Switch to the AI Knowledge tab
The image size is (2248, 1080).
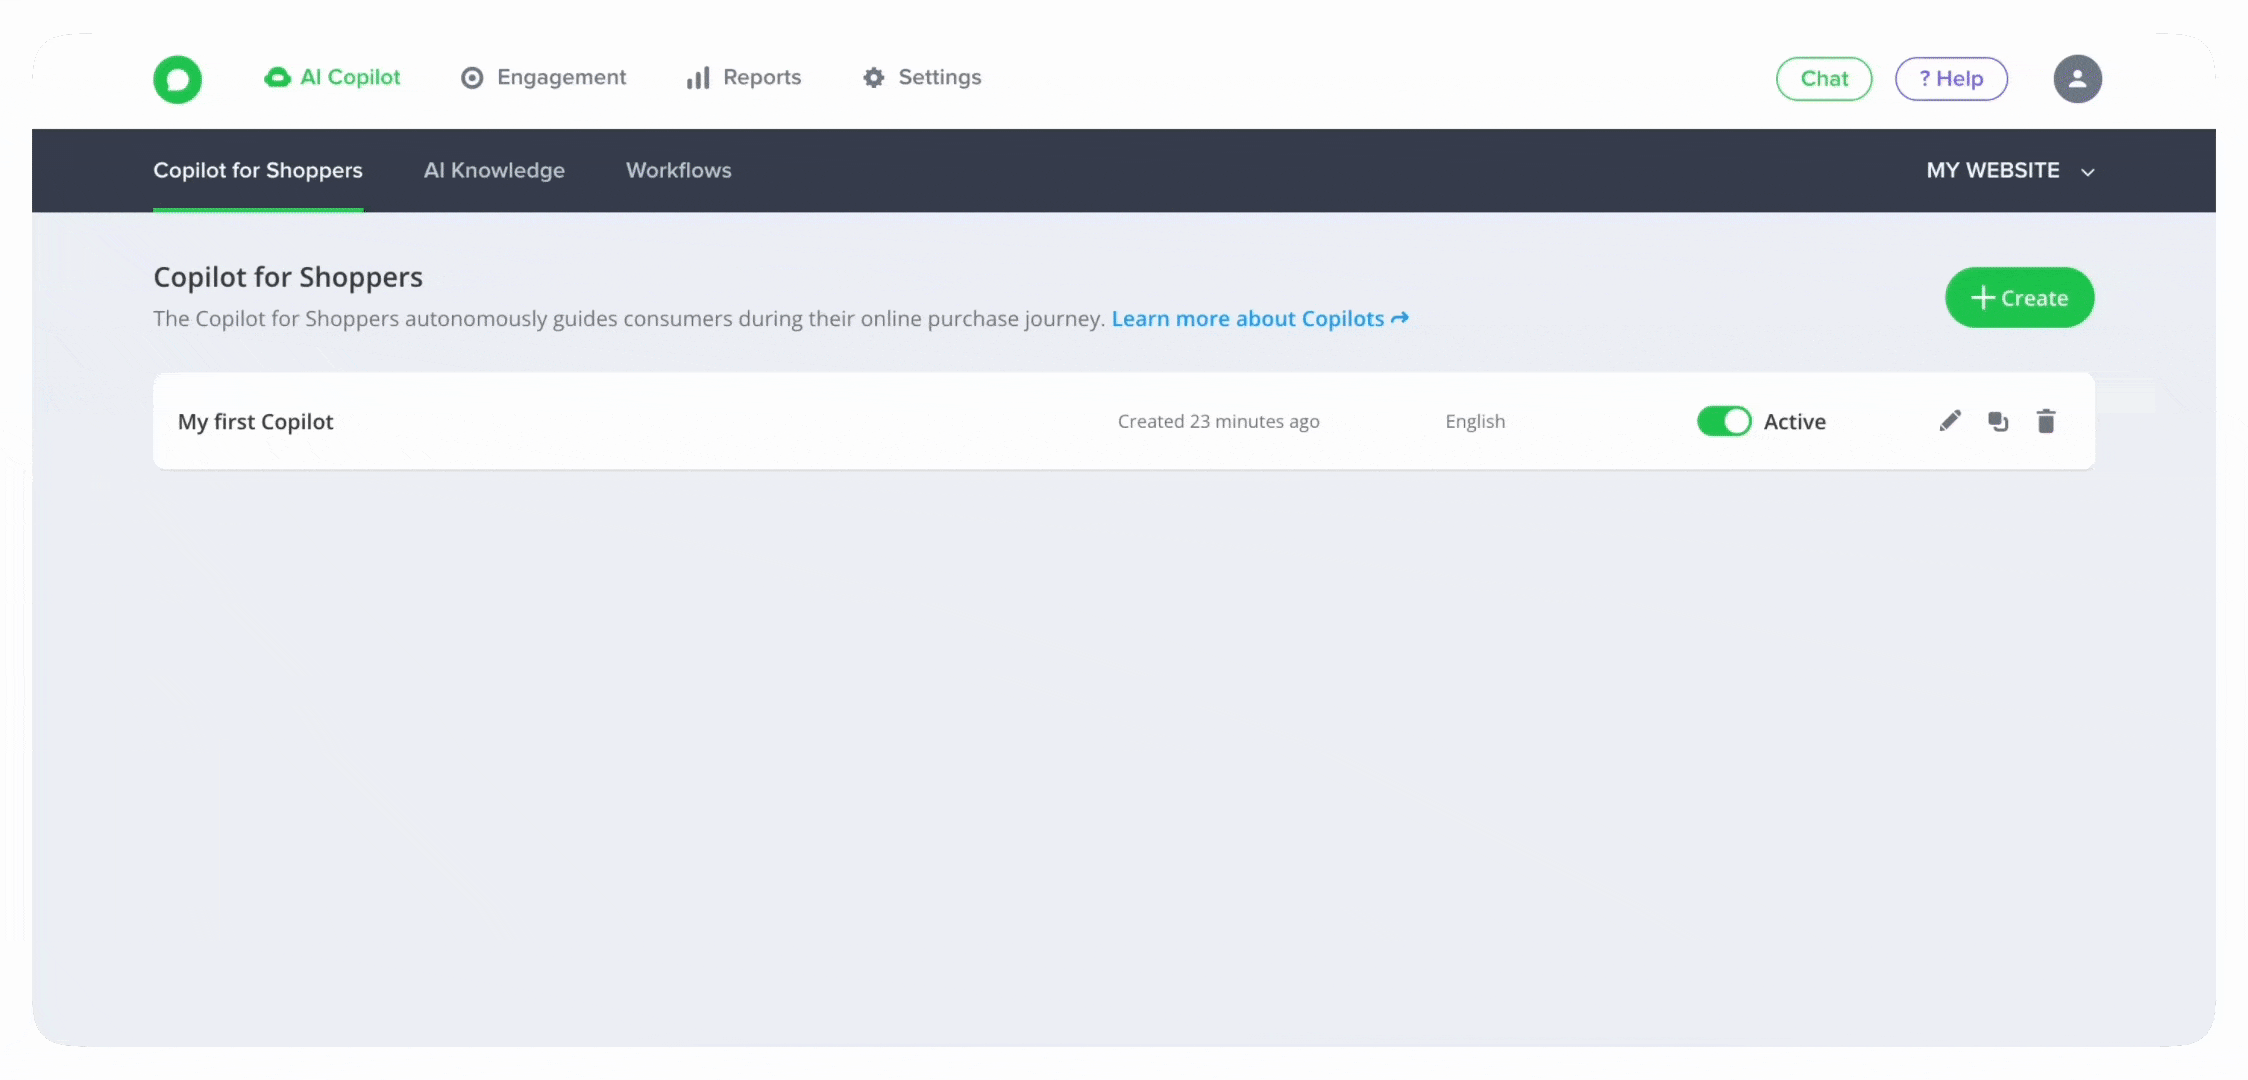point(494,171)
